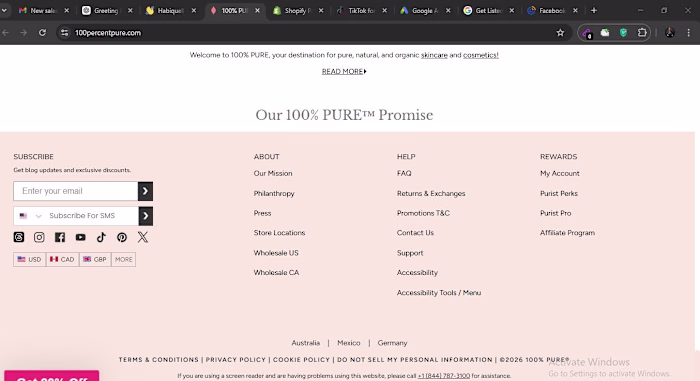Open the SMS country code dropdown
Viewport: 700px width, 381px height.
[30, 216]
